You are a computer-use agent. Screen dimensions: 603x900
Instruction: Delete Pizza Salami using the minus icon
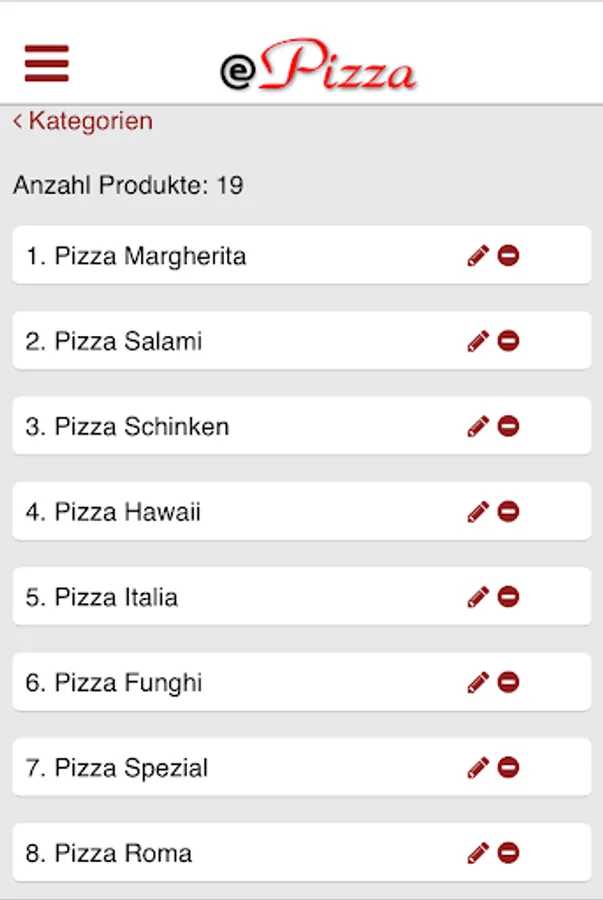508,342
